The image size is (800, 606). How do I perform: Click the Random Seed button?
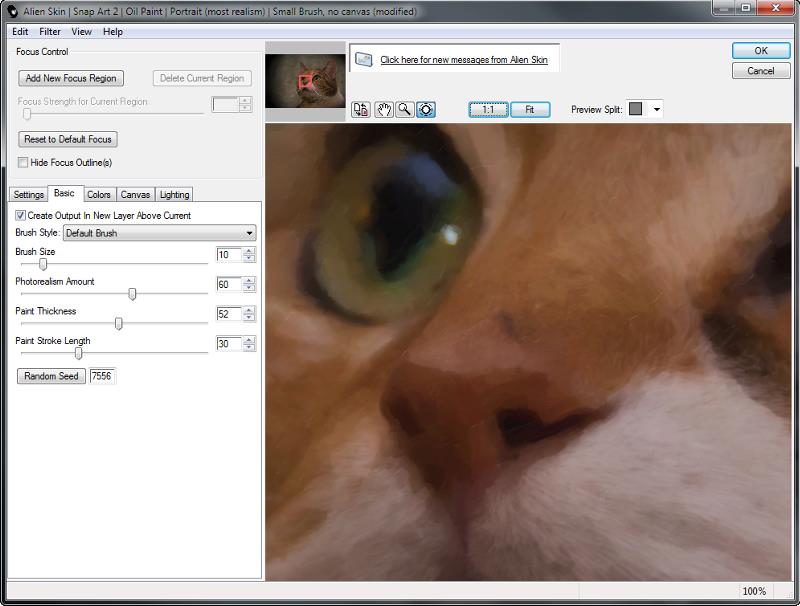point(51,376)
